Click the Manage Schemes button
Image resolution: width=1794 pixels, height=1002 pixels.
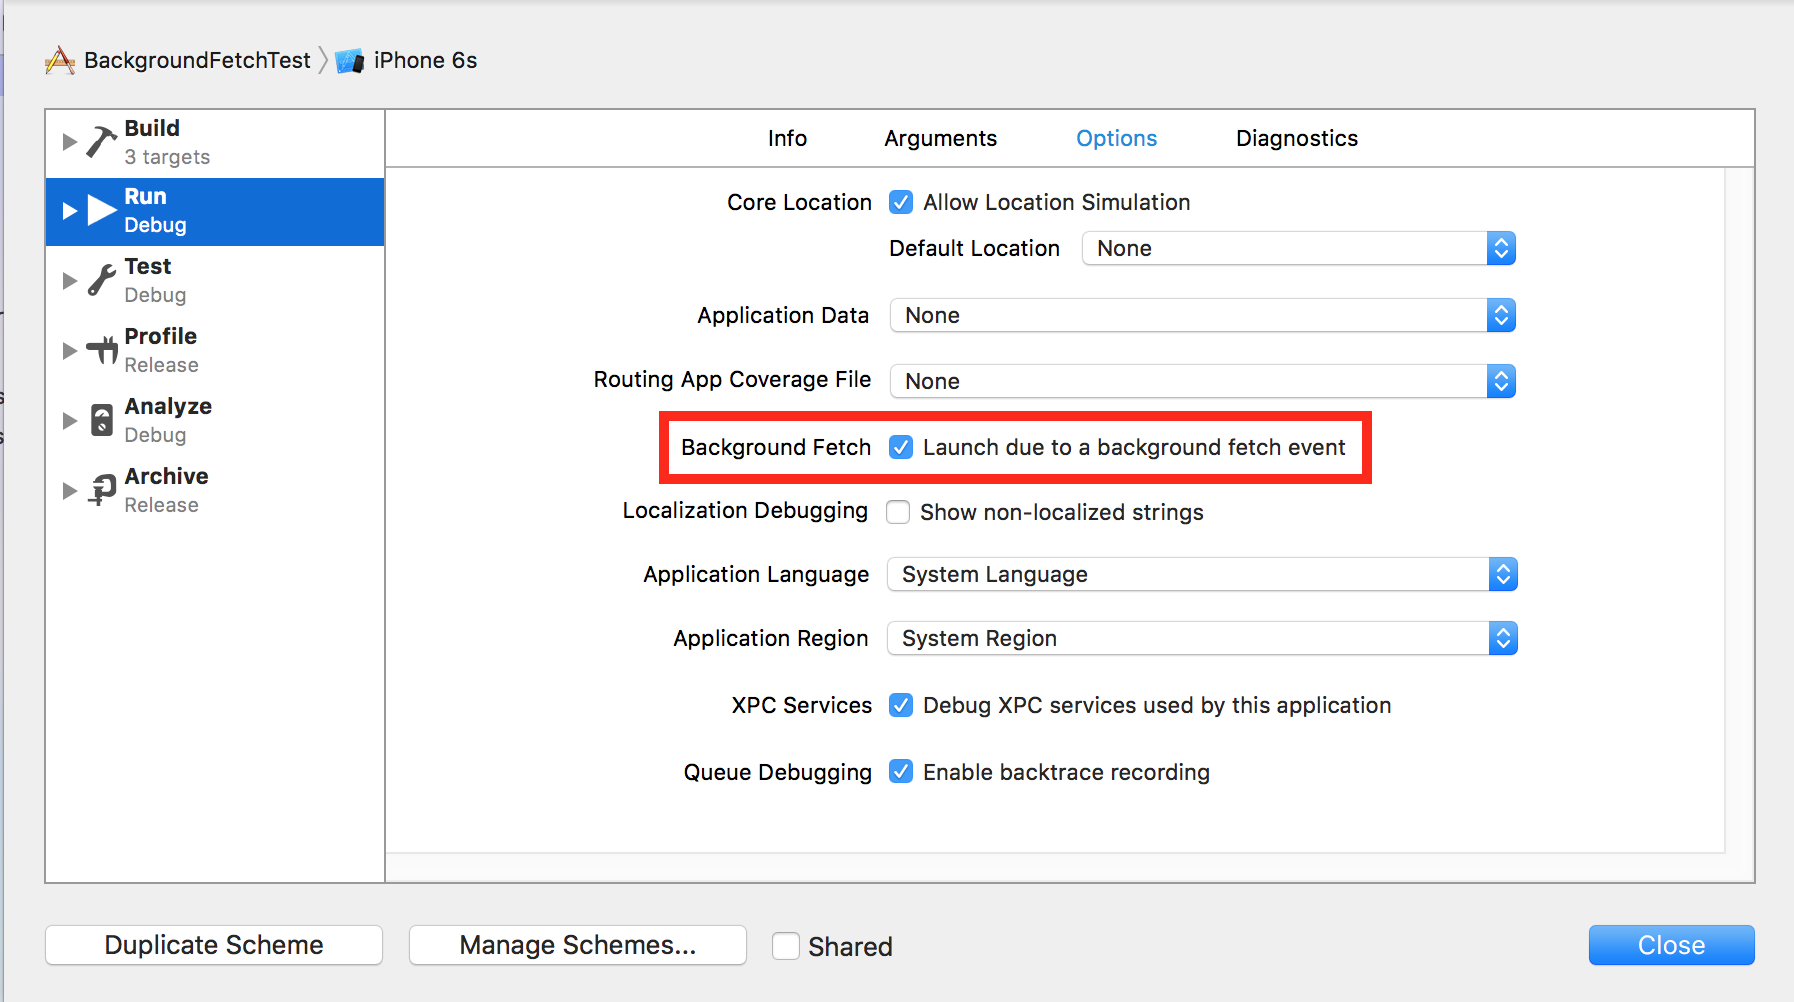578,945
